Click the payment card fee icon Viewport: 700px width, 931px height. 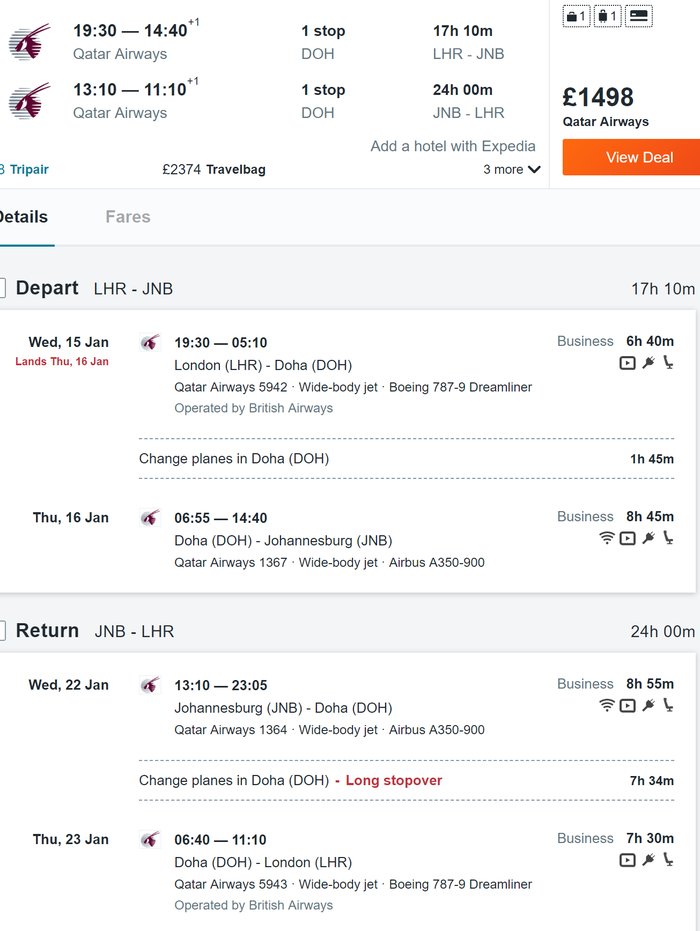click(640, 16)
